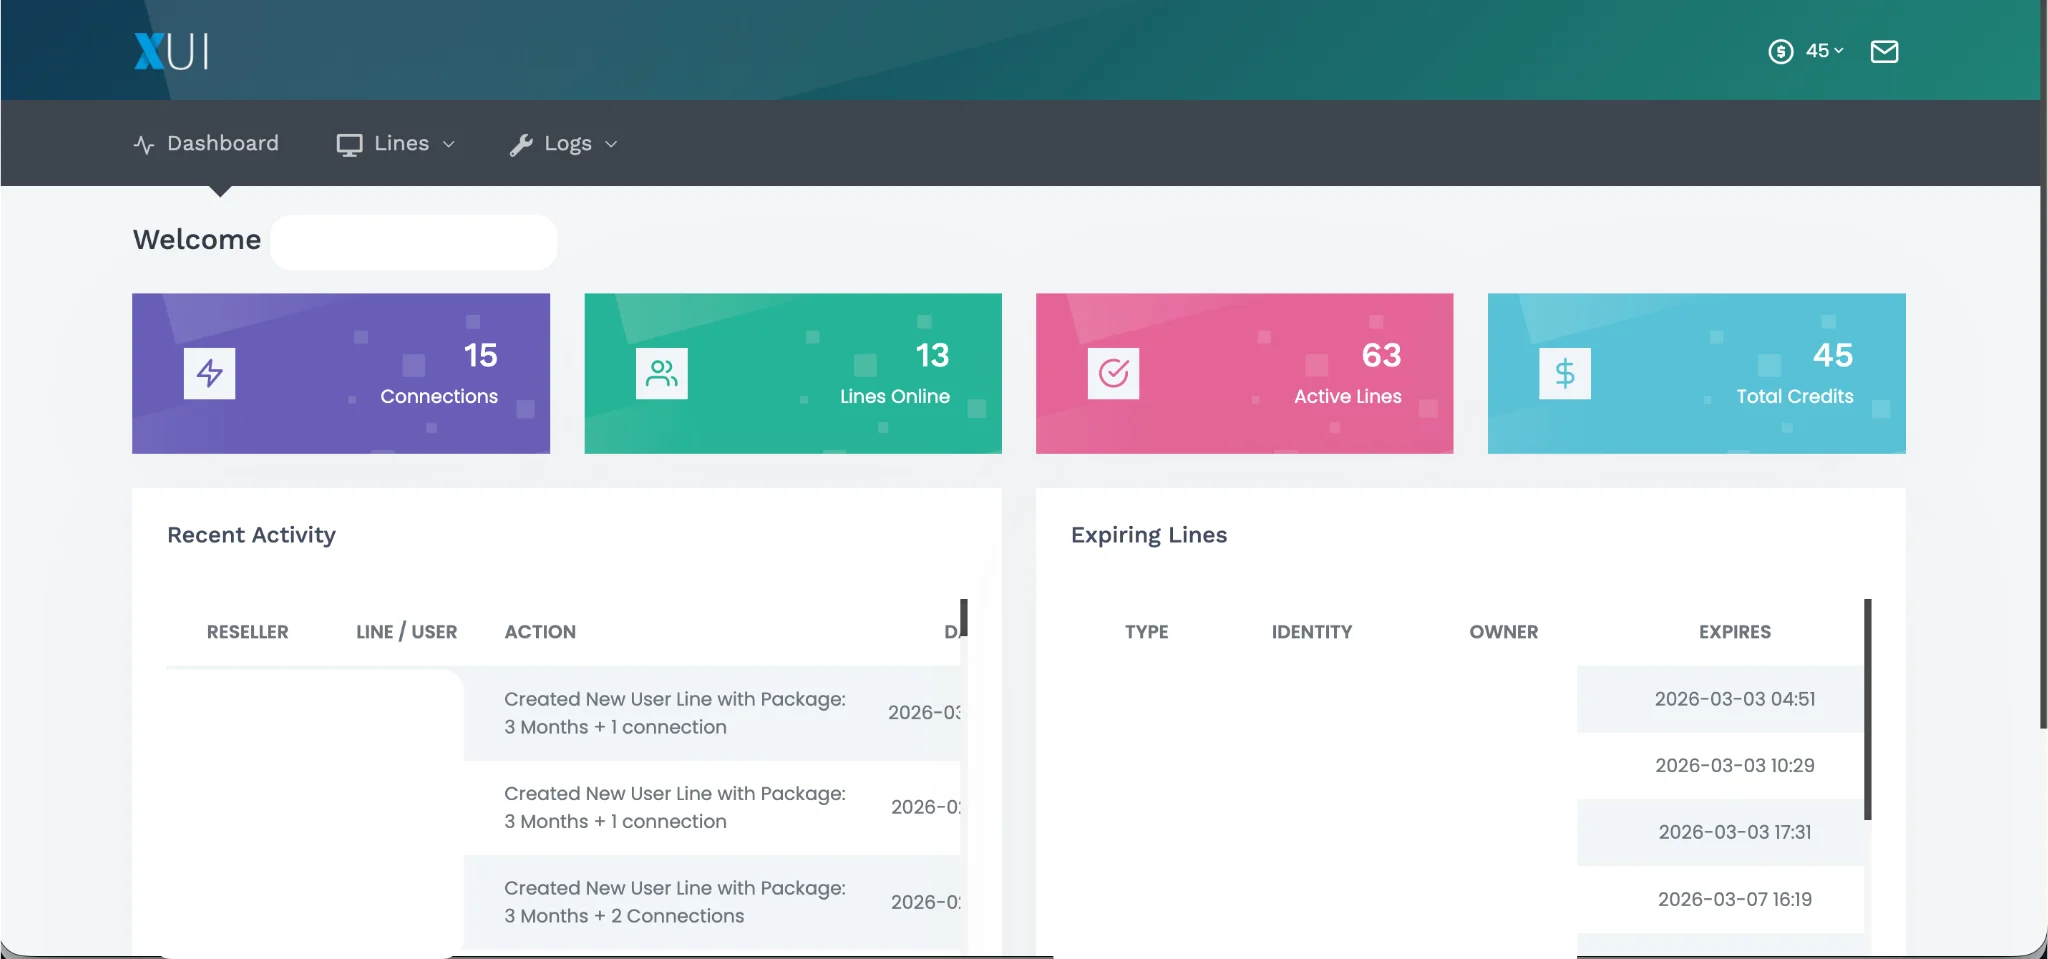Open the mail envelope icon
This screenshot has width=2048, height=959.
click(x=1884, y=51)
